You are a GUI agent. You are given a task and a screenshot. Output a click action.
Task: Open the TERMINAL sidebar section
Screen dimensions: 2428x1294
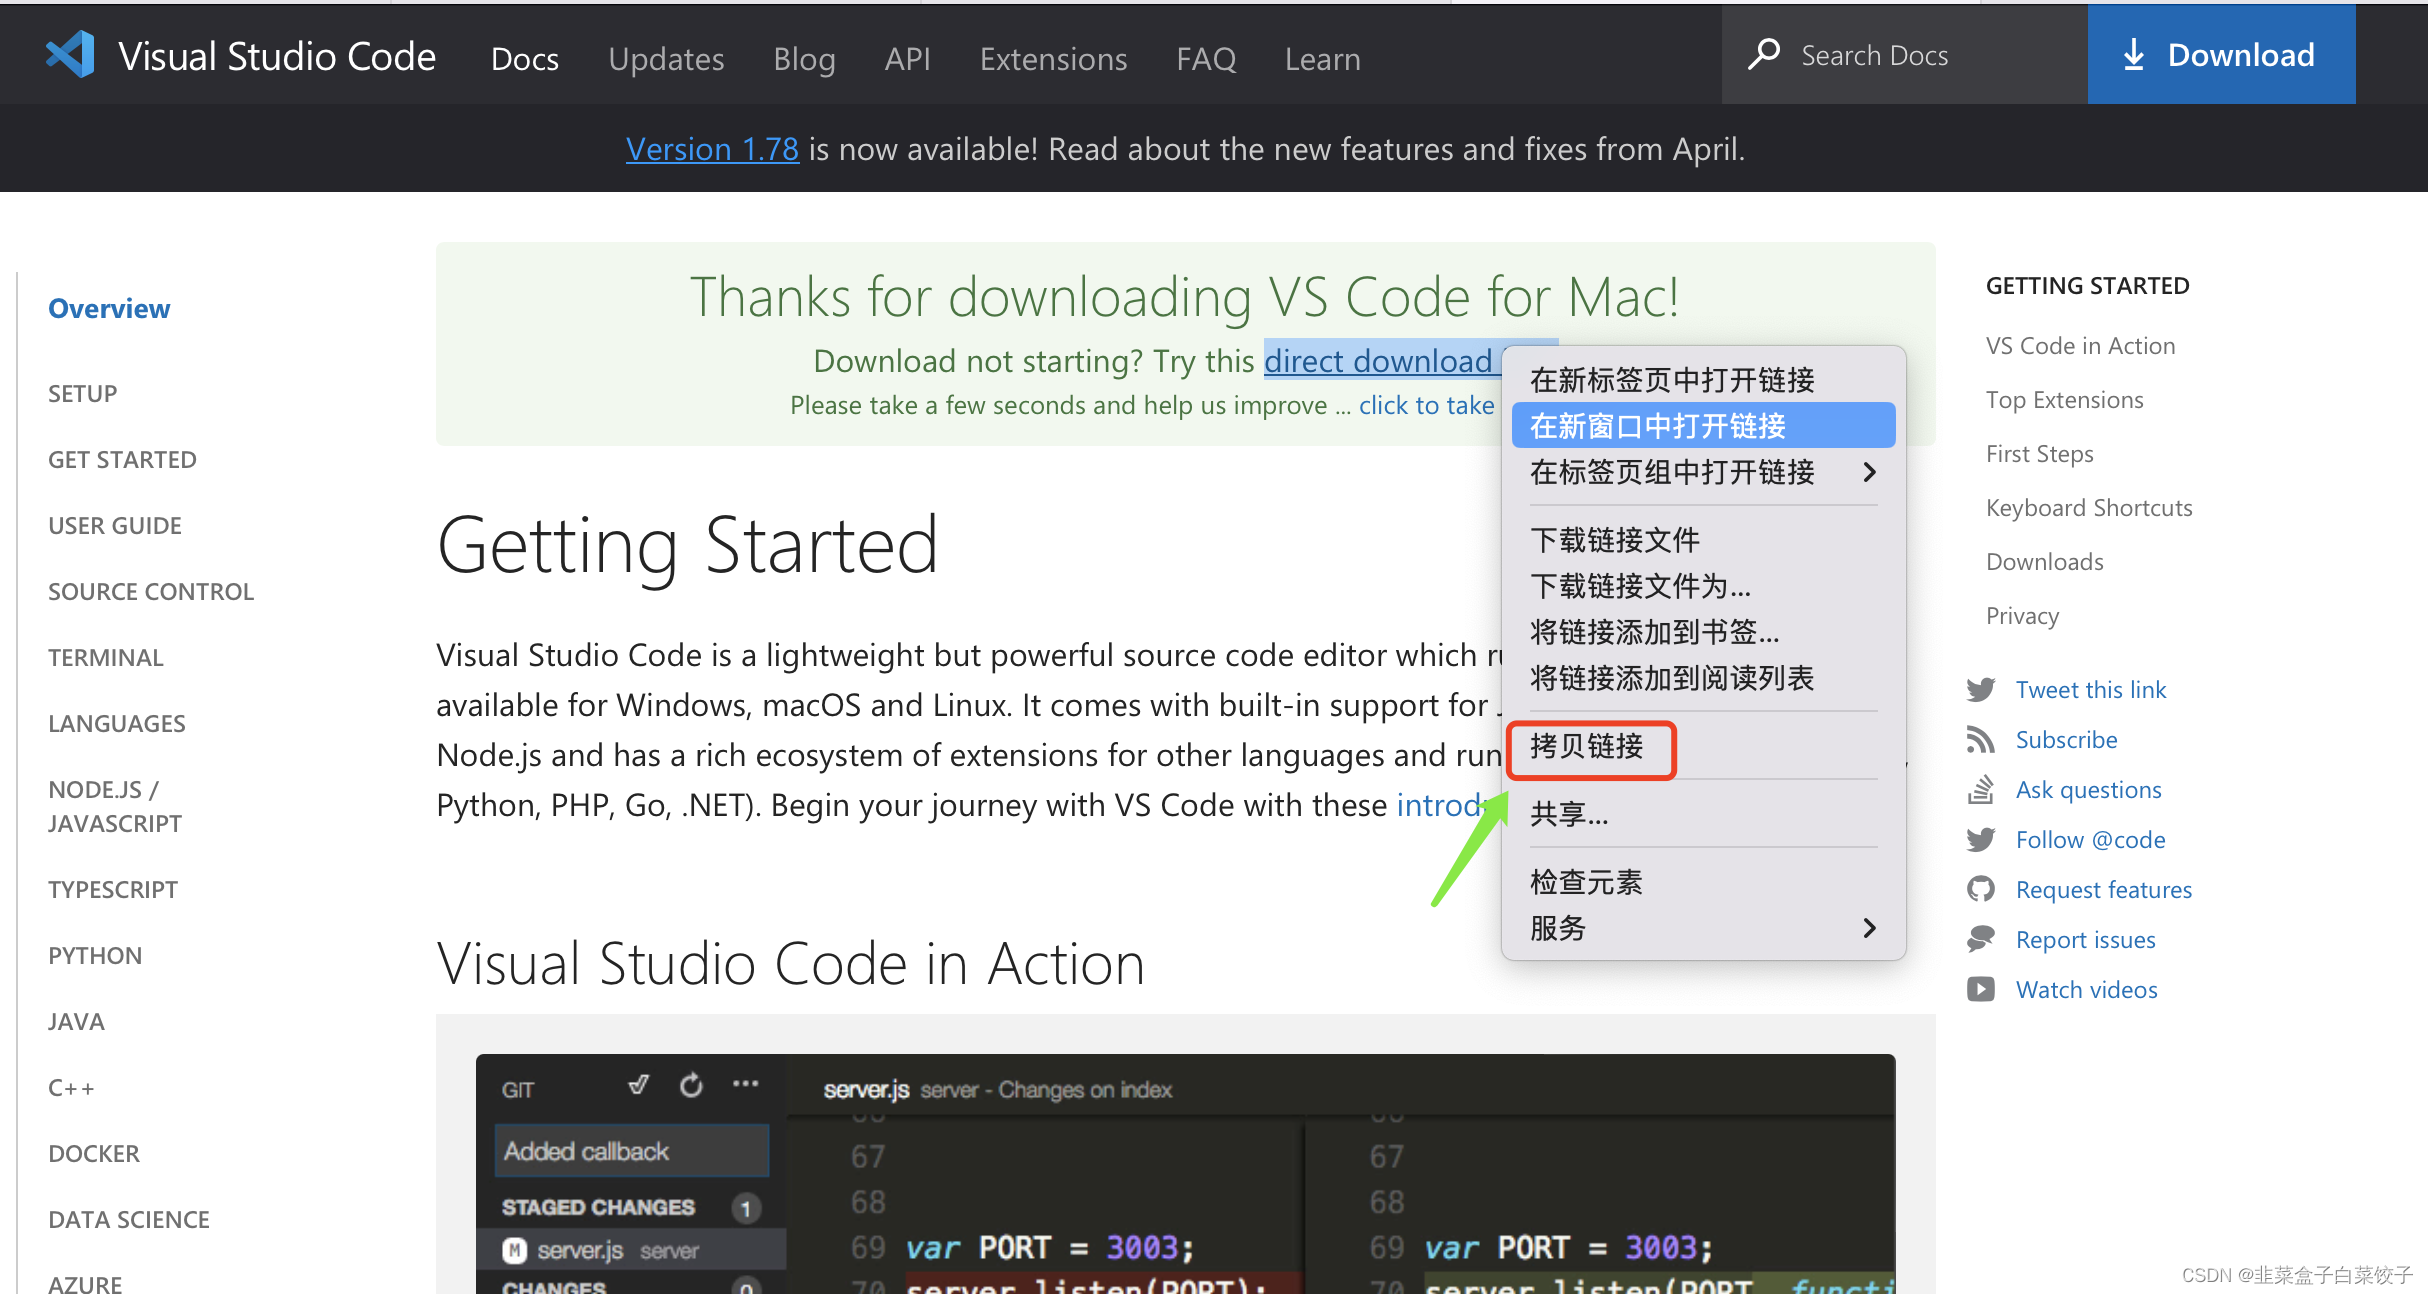pyautogui.click(x=106, y=657)
